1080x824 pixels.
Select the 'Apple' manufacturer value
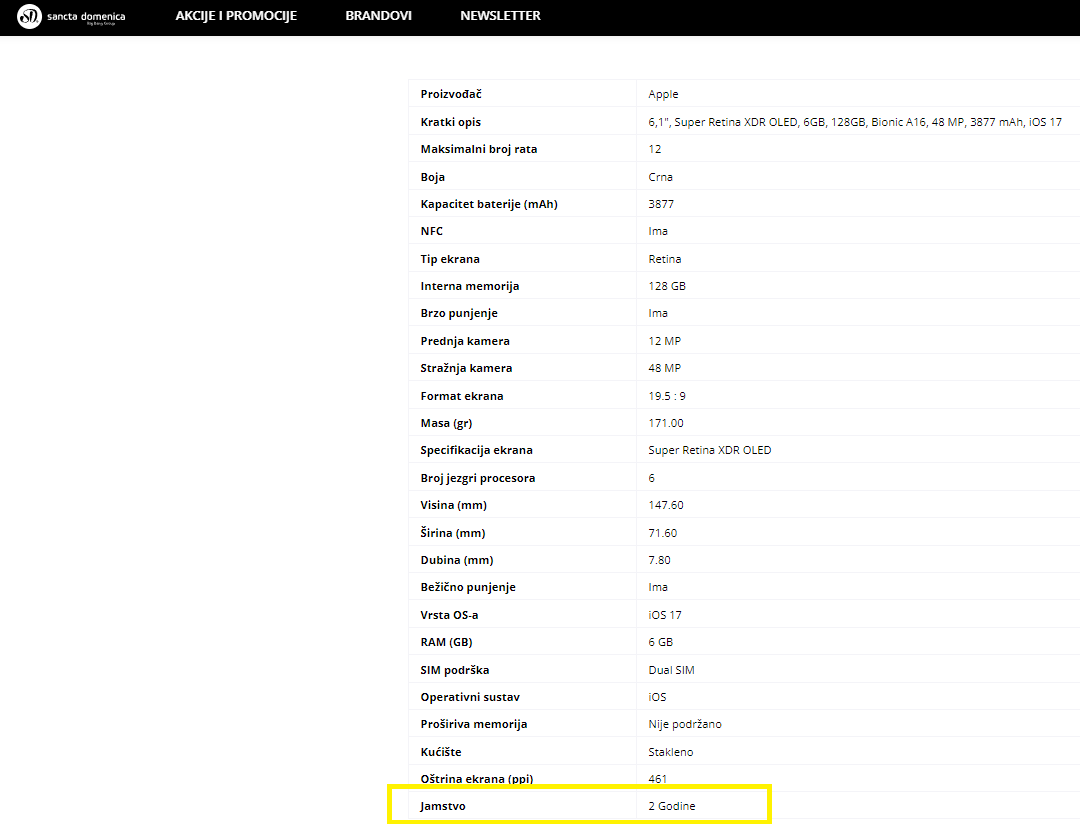click(663, 94)
